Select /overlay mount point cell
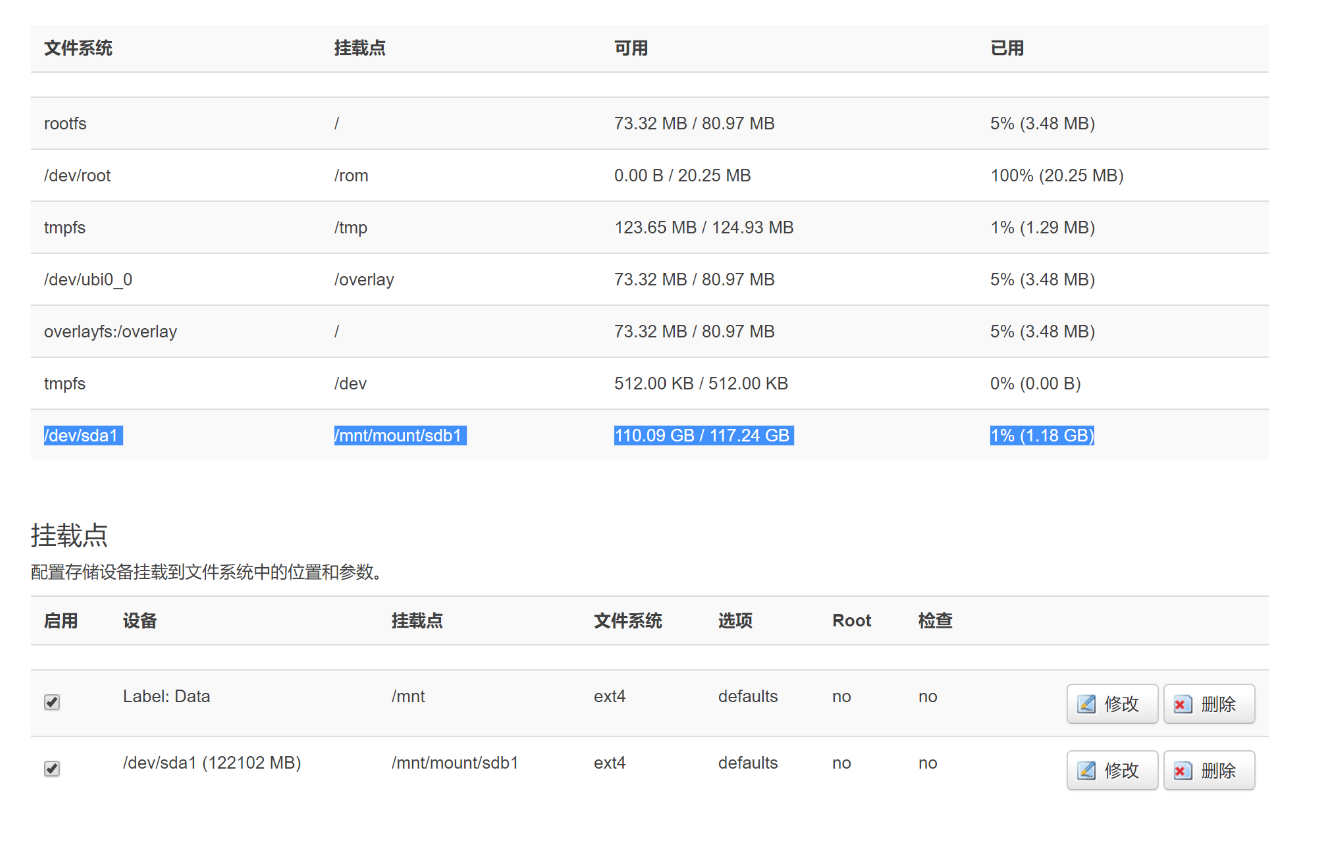1319x842 pixels. pos(364,280)
